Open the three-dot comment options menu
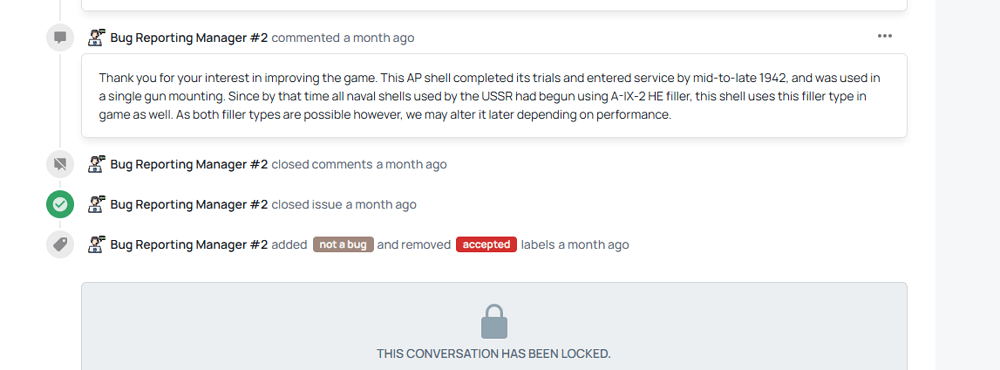 click(885, 36)
